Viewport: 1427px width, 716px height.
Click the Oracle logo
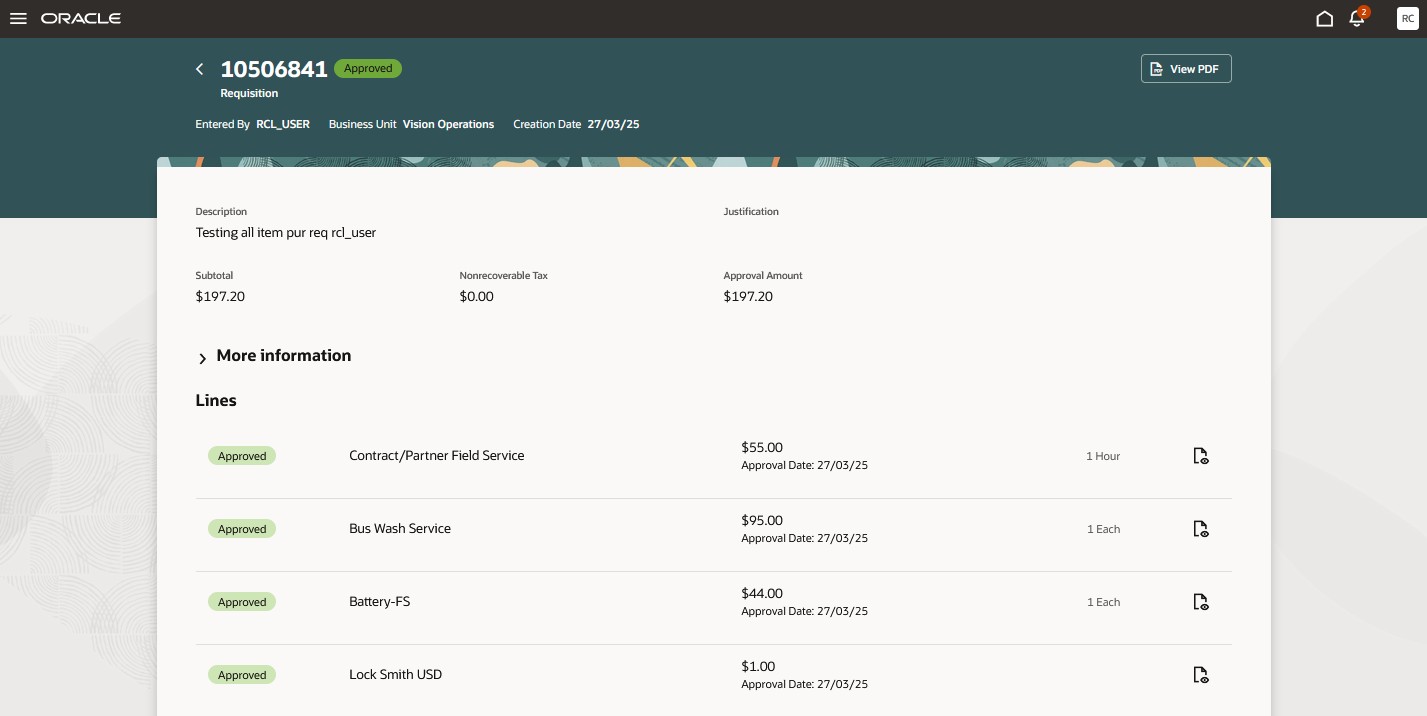coord(80,18)
